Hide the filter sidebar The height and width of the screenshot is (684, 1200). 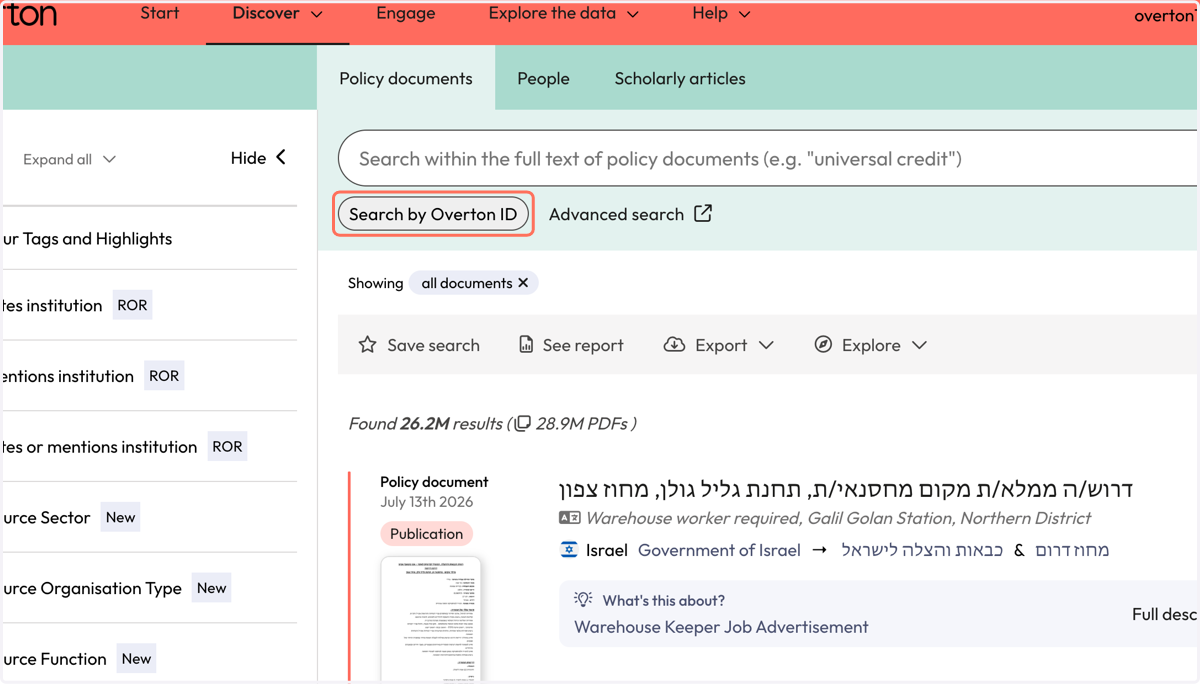pos(258,158)
